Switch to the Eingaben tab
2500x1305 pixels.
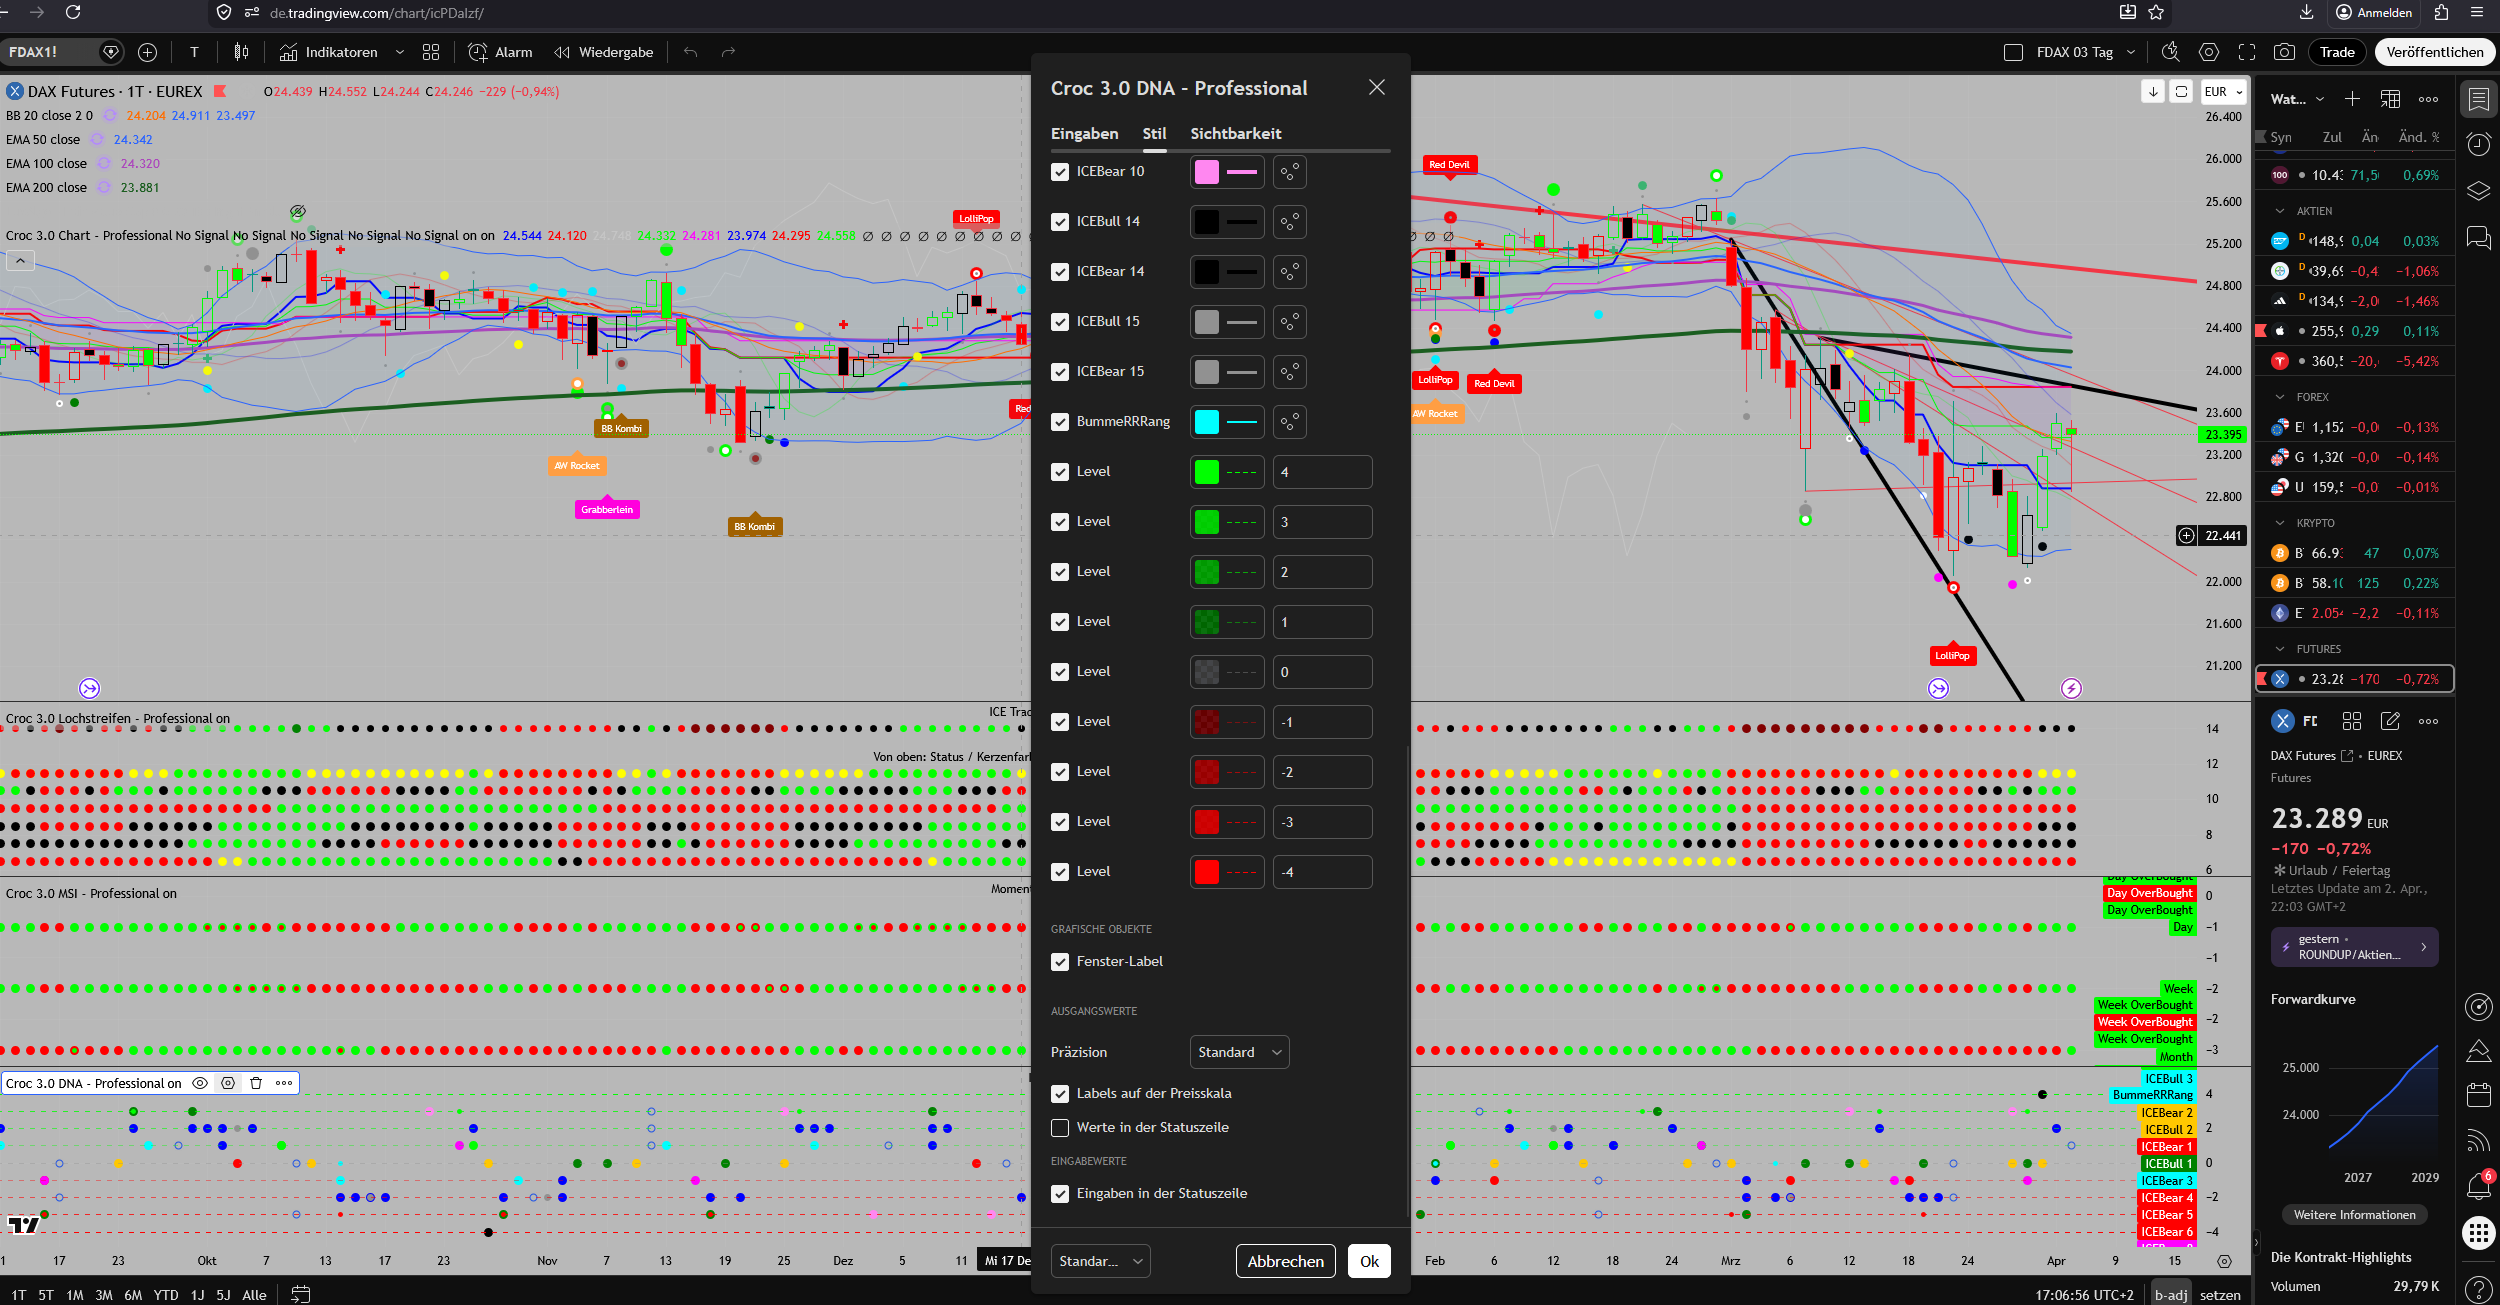[x=1084, y=133]
